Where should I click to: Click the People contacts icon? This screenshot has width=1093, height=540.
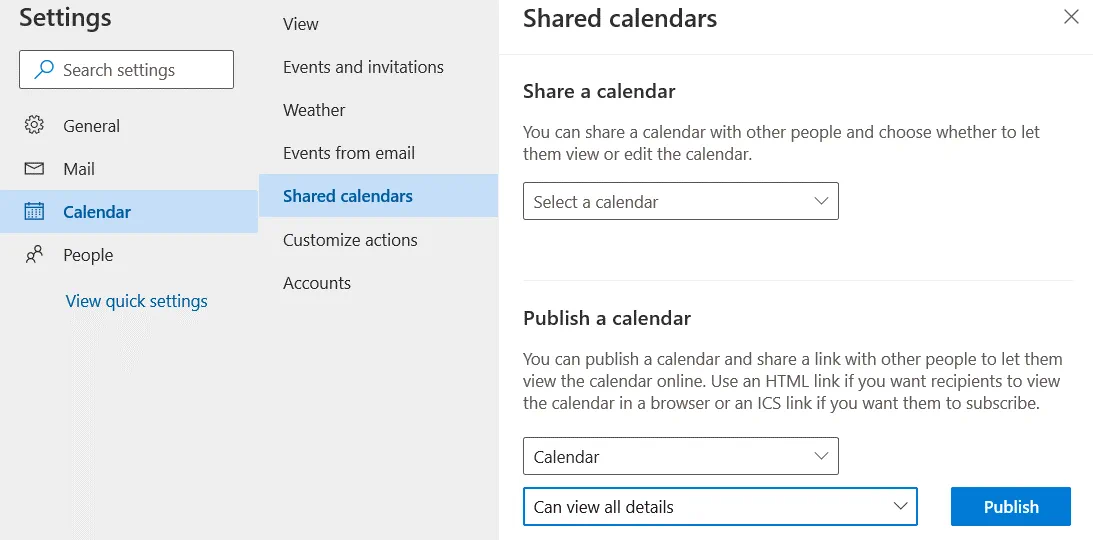(x=34, y=255)
